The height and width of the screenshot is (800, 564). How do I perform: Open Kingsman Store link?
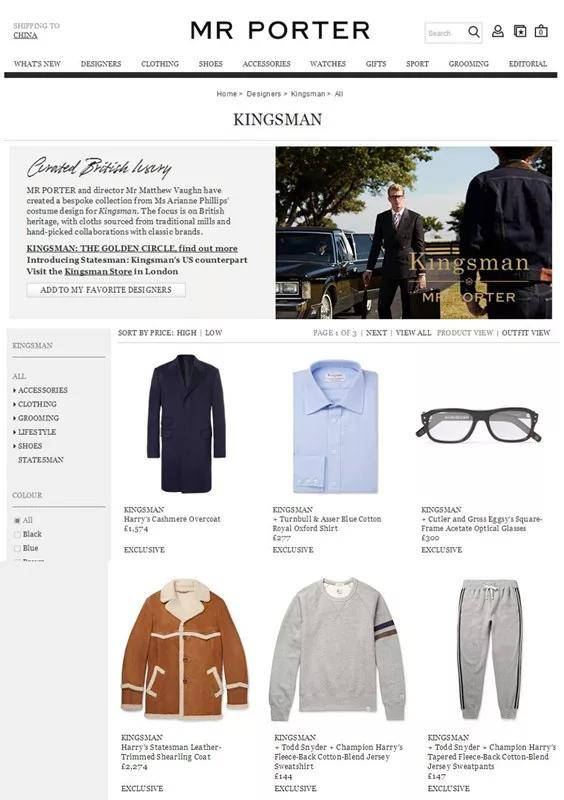(x=98, y=271)
